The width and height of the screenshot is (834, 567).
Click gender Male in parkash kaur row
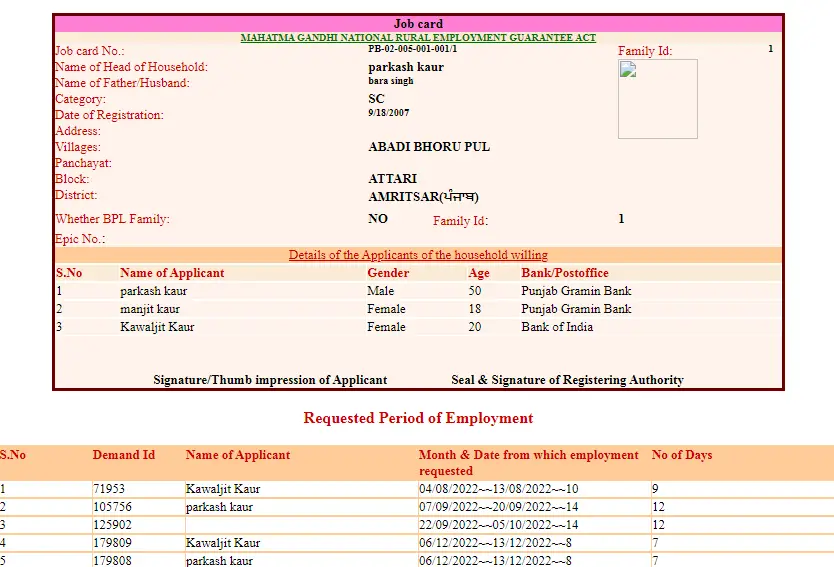(380, 291)
